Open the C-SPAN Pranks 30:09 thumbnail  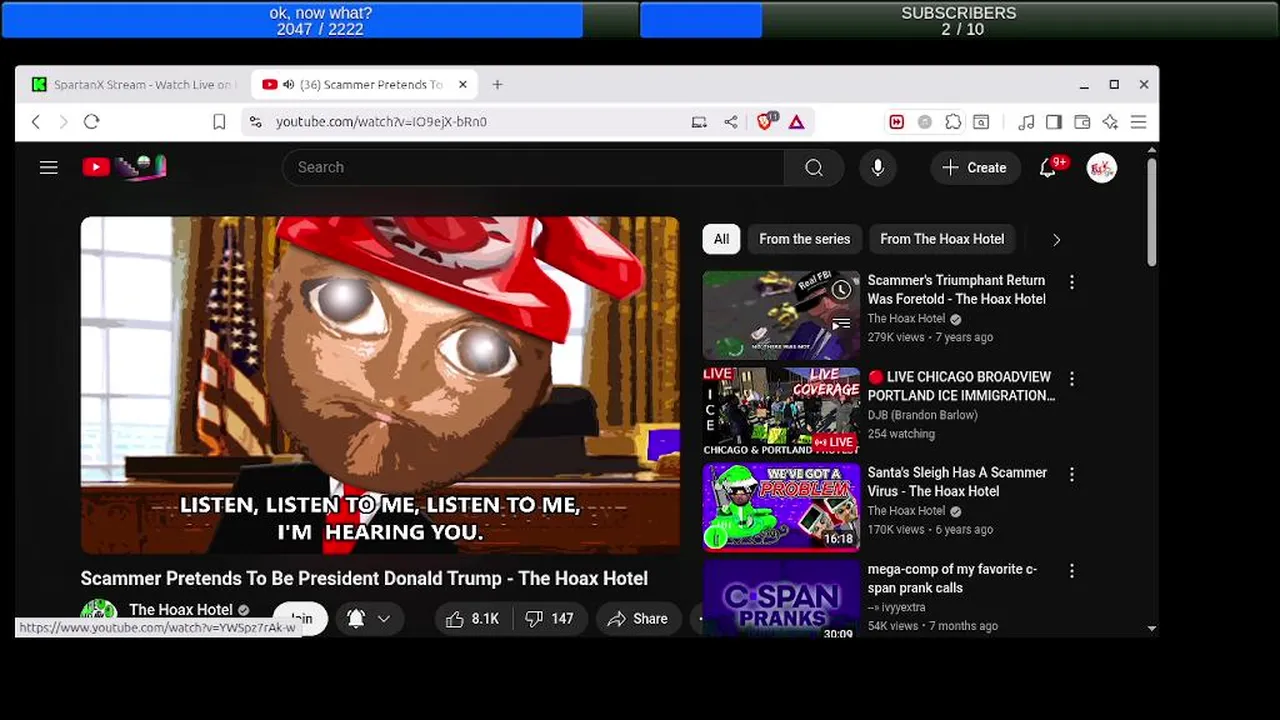781,598
